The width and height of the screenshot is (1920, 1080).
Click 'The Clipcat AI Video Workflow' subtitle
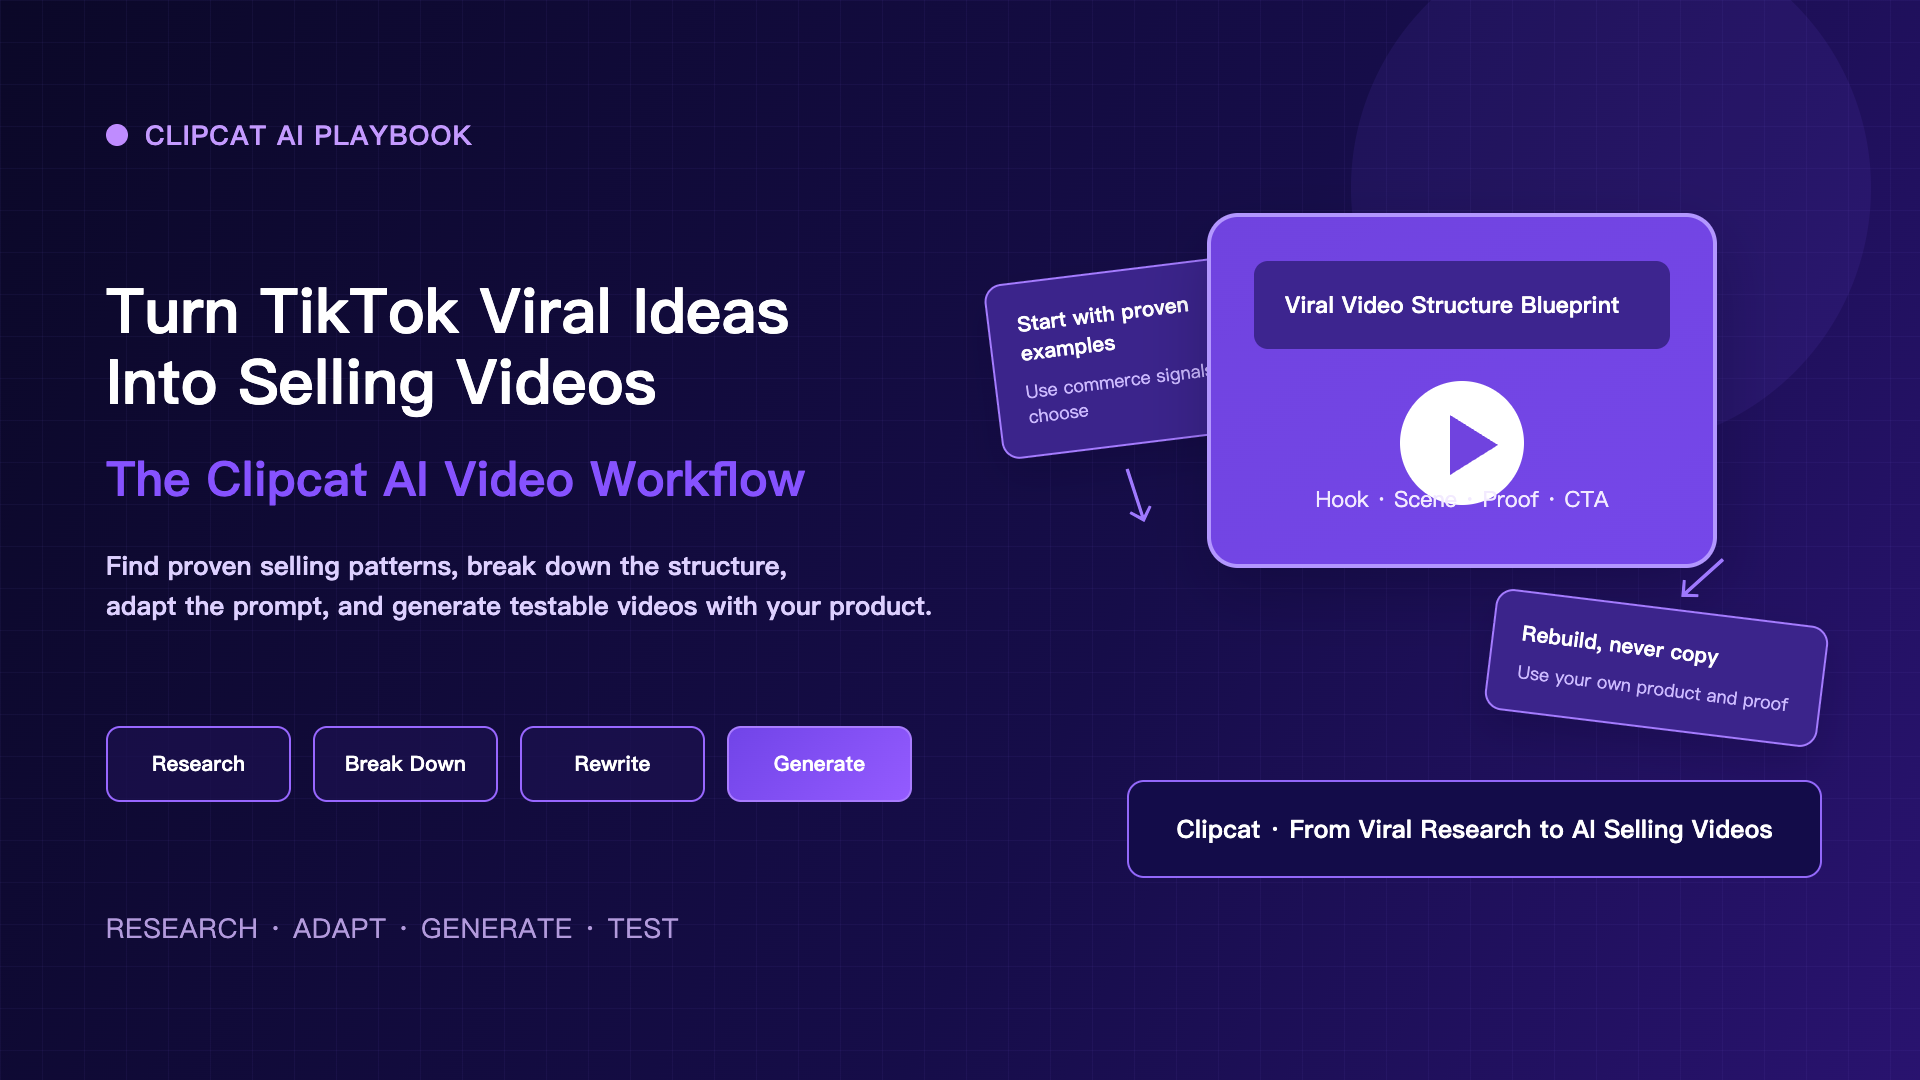(455, 480)
